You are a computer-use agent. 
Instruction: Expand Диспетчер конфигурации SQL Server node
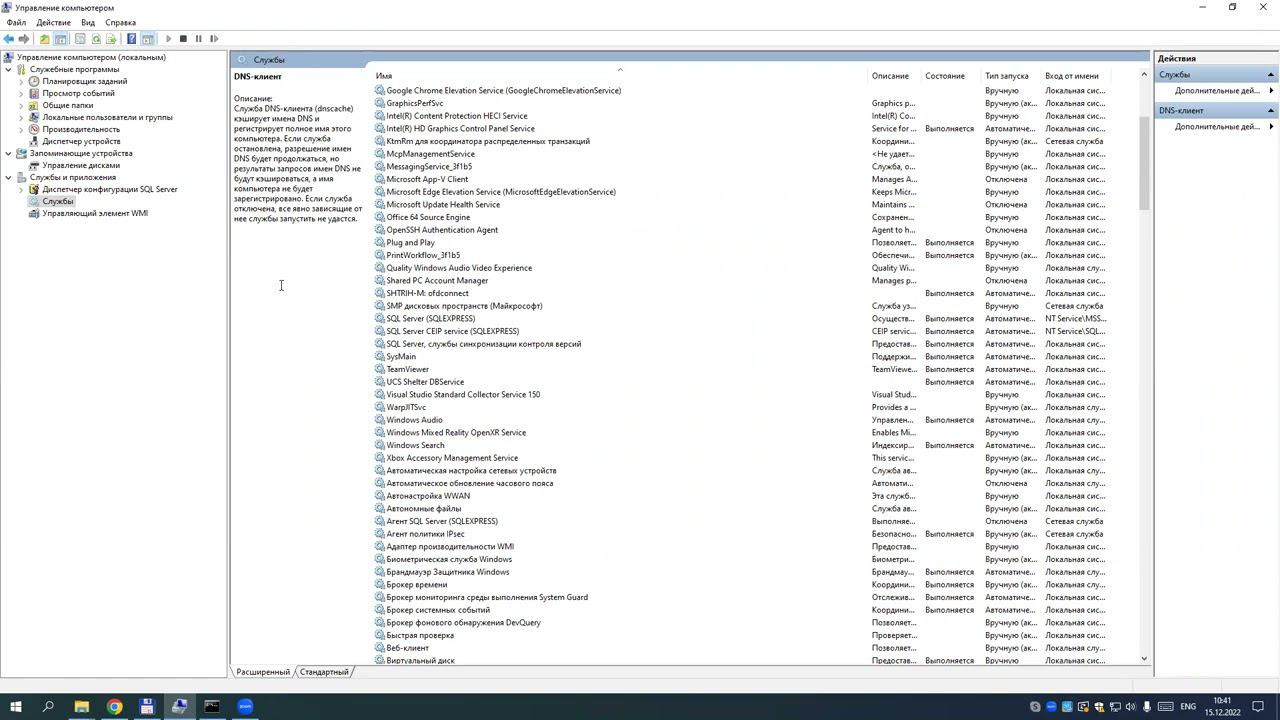click(21, 189)
